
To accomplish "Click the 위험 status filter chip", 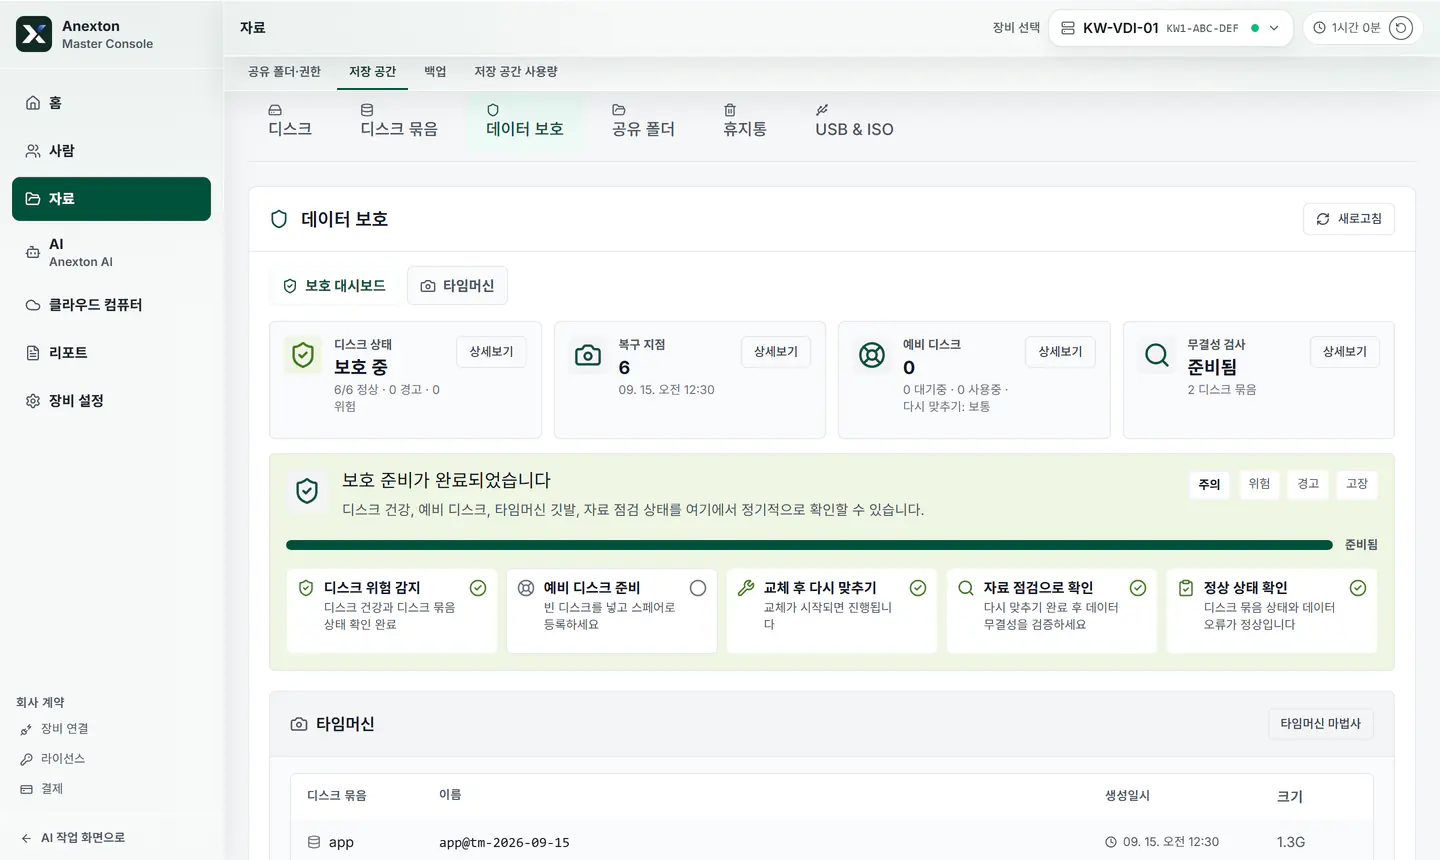I will (x=1259, y=484).
